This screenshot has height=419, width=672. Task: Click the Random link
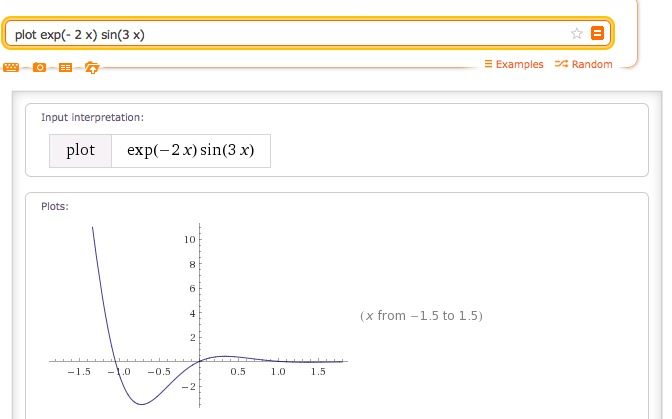(592, 64)
